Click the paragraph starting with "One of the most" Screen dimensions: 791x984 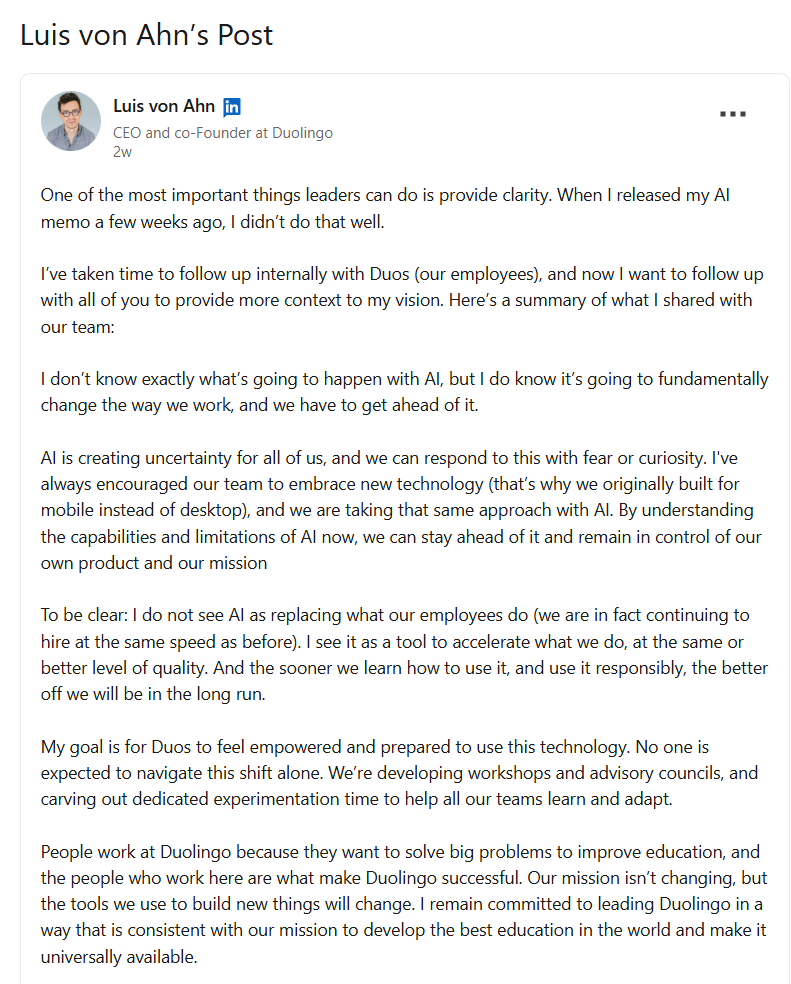400,208
